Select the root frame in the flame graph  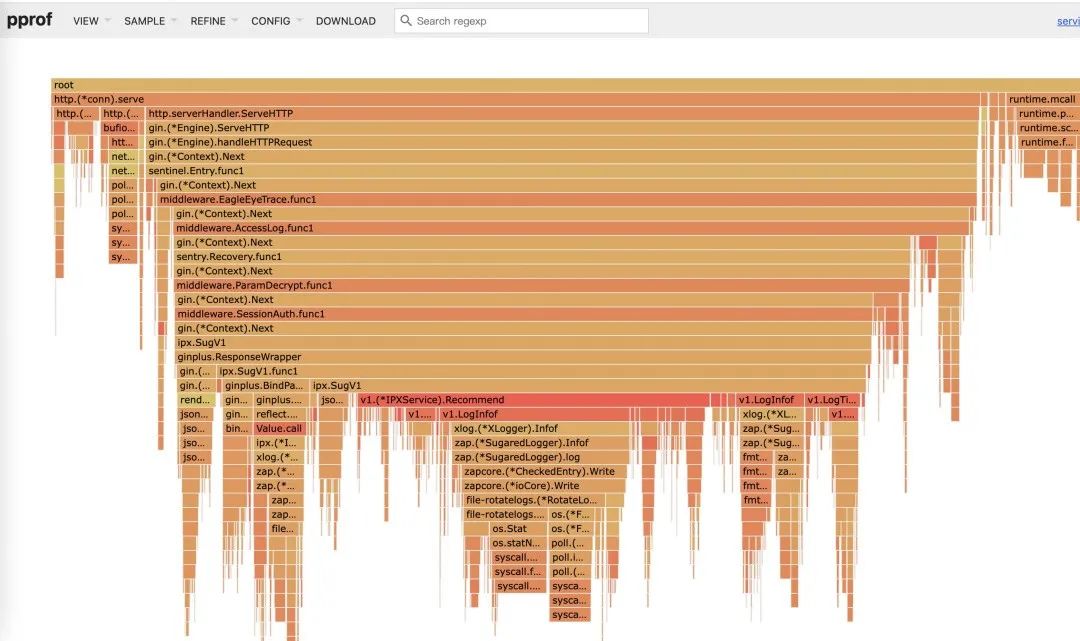click(500, 86)
